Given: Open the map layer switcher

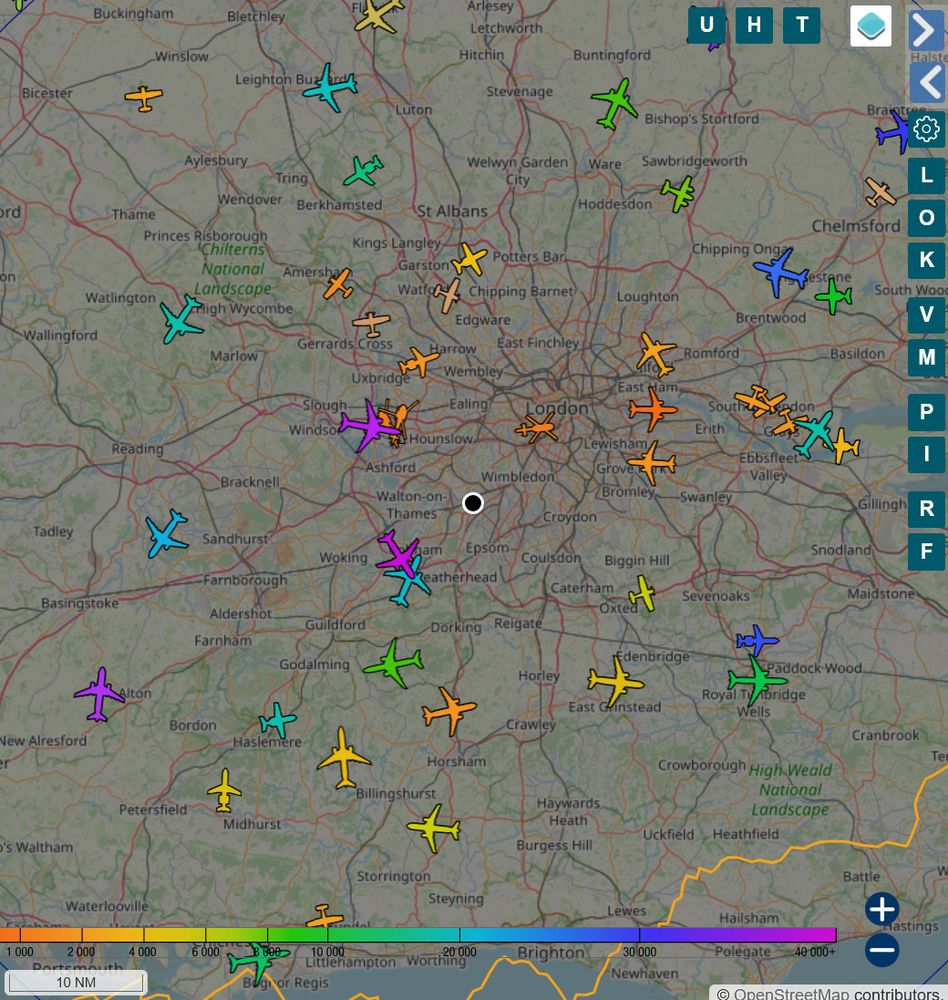Looking at the screenshot, I should 871,26.
